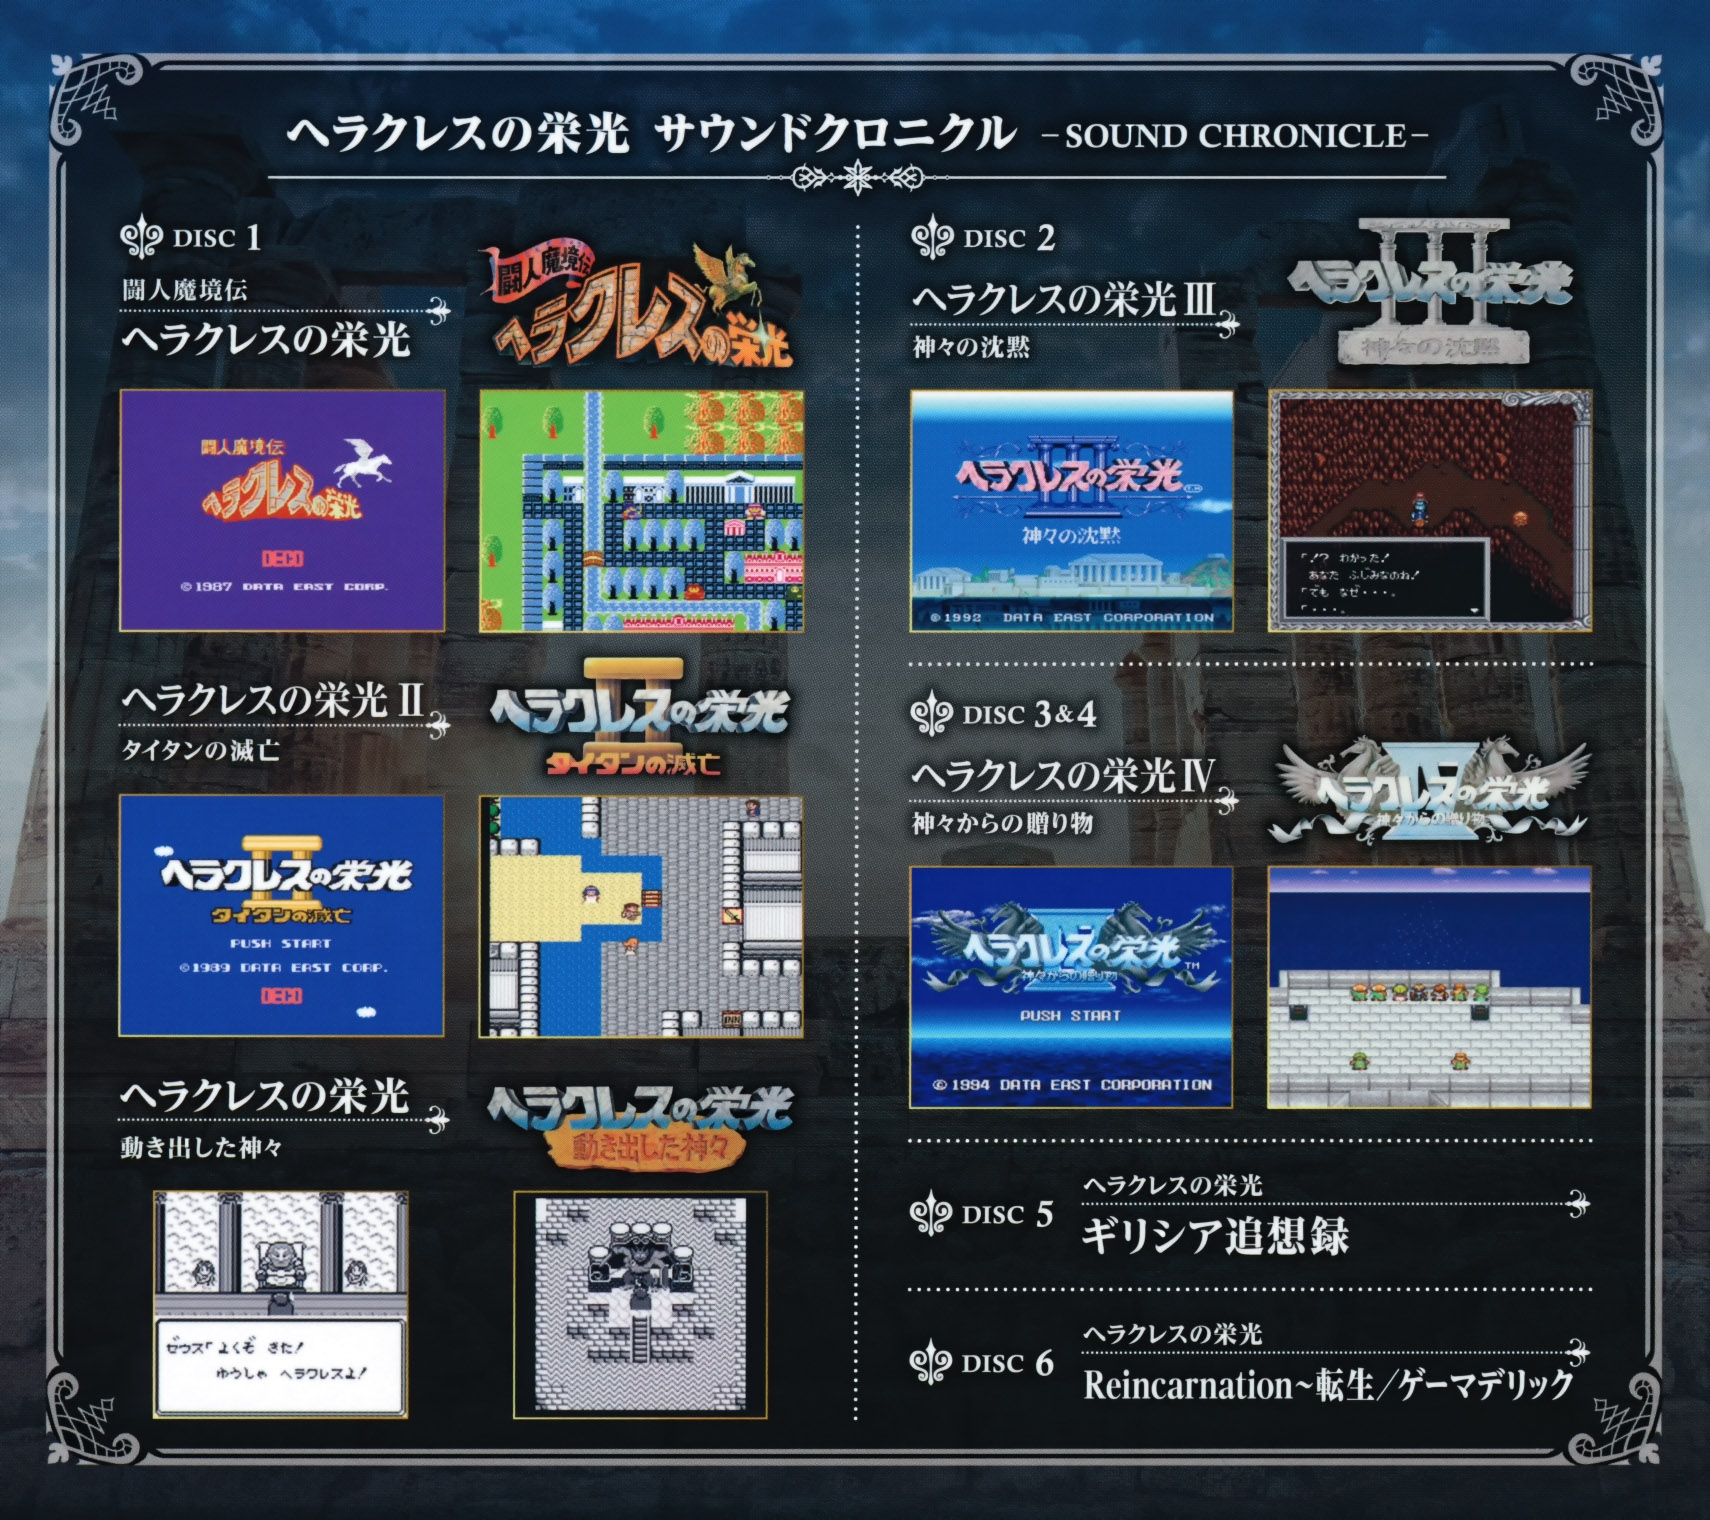The height and width of the screenshot is (1520, 1710).
Task: Open the Zeus dialogue Game Boy screenshot
Action: [x=280, y=1304]
